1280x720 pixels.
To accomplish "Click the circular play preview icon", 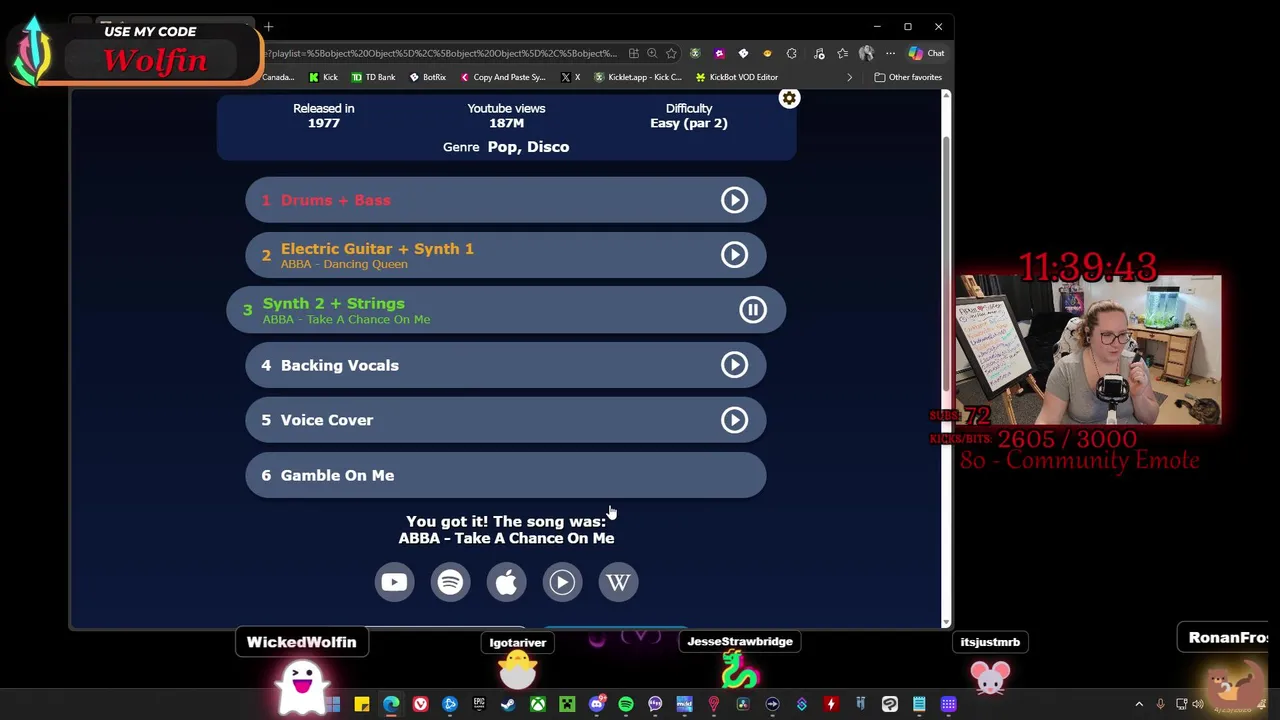I will click(562, 582).
